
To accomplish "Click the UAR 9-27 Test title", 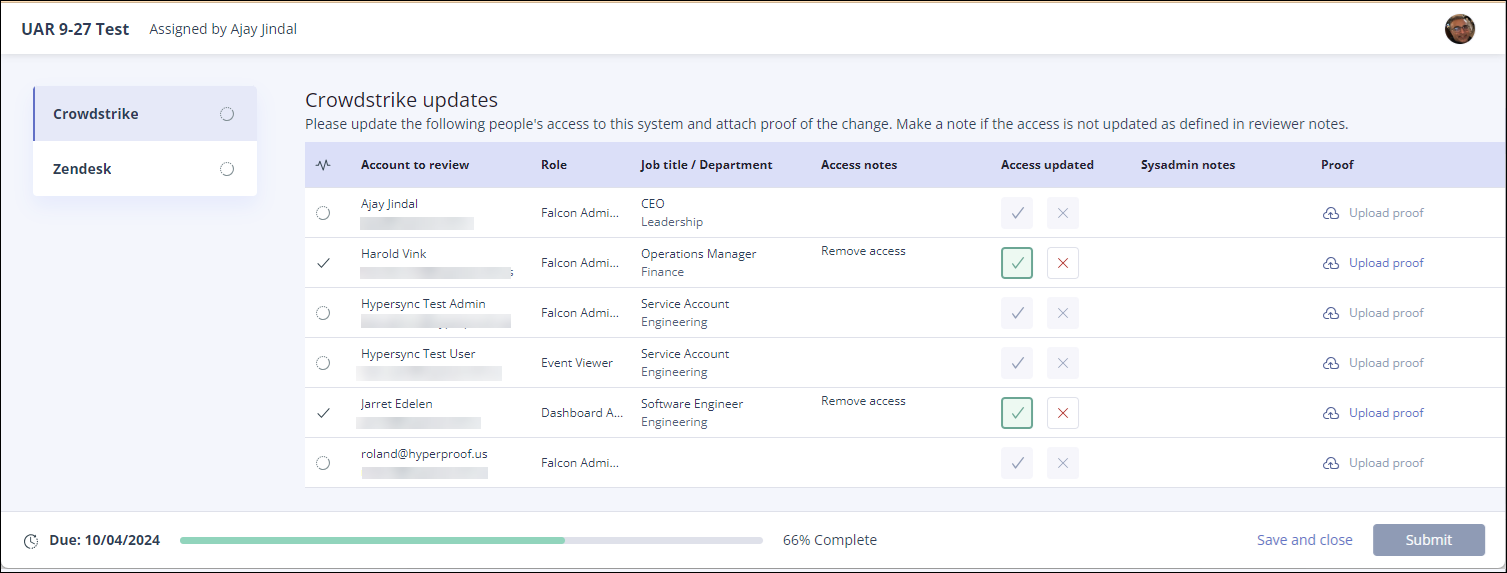I will 75,29.
